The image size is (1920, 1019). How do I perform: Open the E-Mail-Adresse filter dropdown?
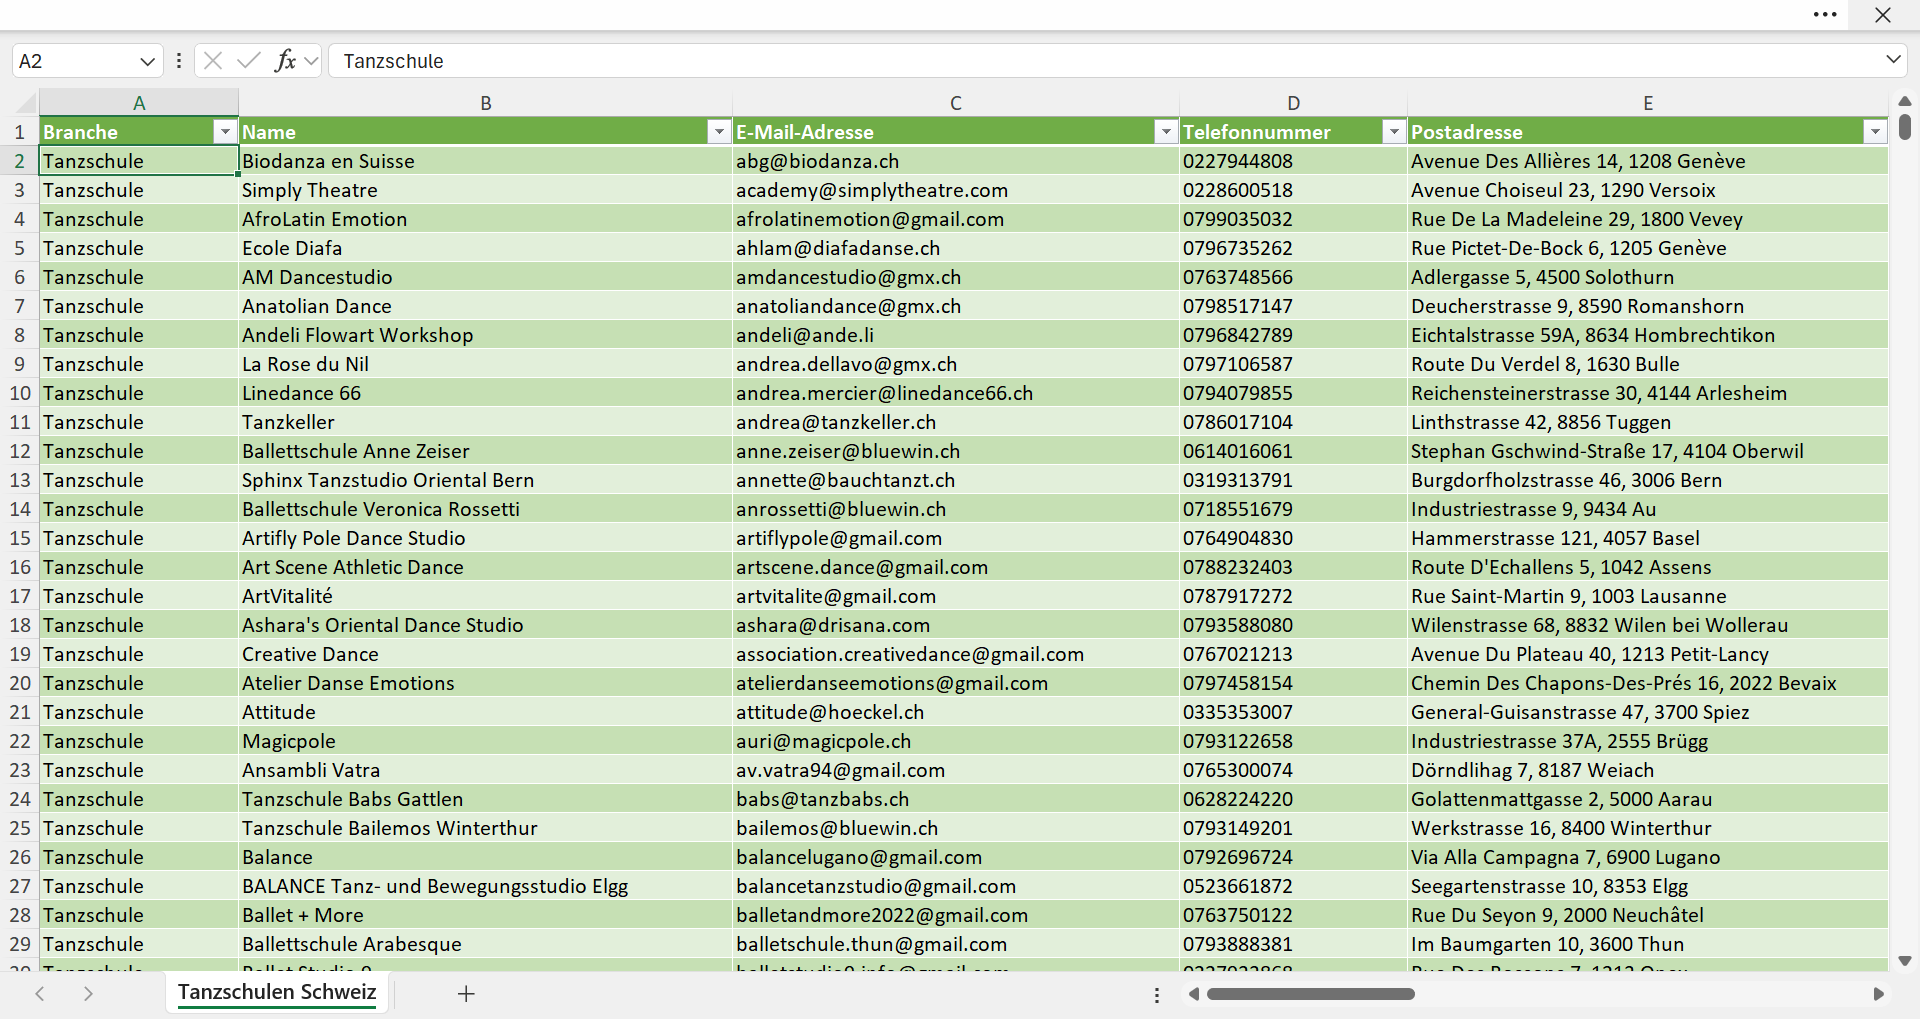1166,132
